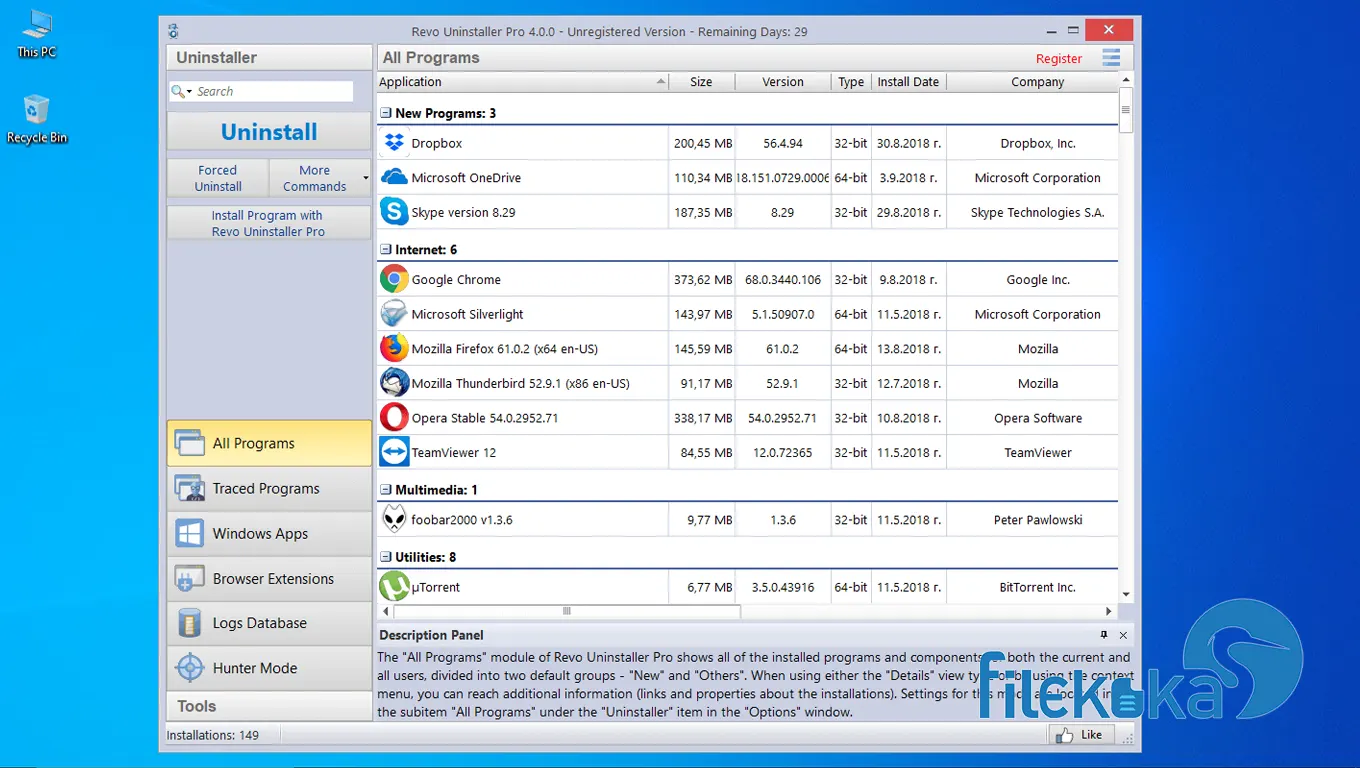The height and width of the screenshot is (768, 1360).
Task: Click the foobar2000 alien icon
Action: [x=394, y=519]
